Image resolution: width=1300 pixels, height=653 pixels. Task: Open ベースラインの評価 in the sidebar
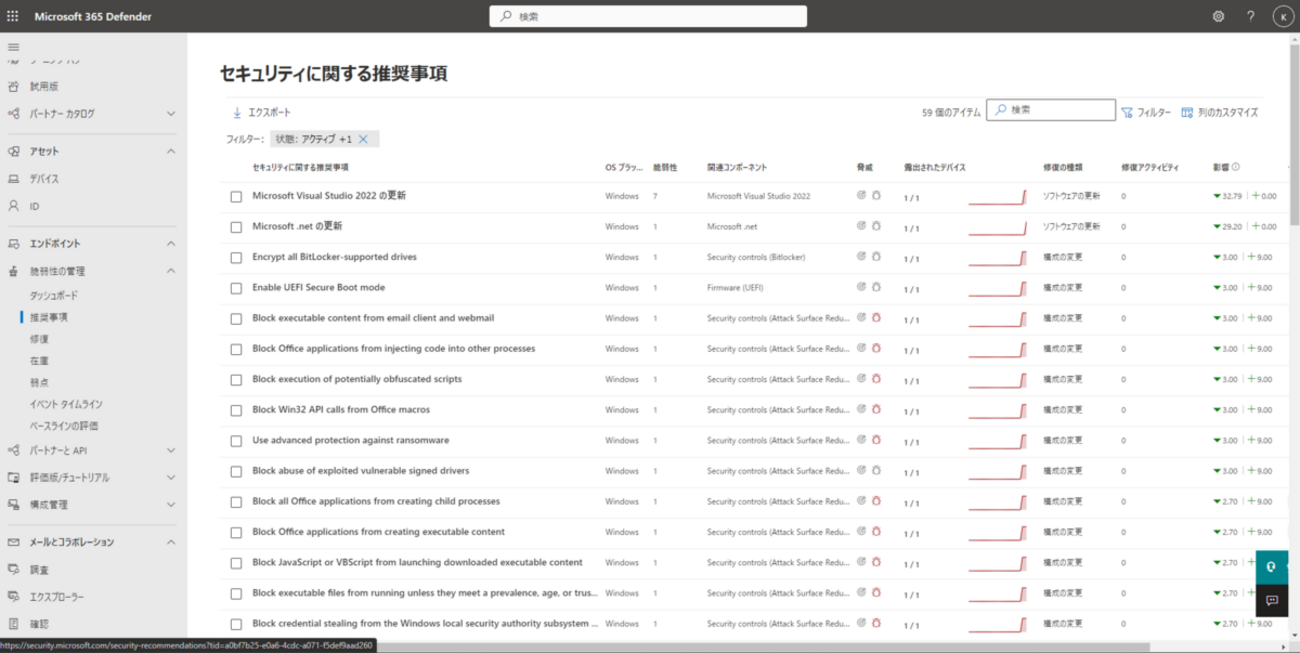click(x=64, y=426)
